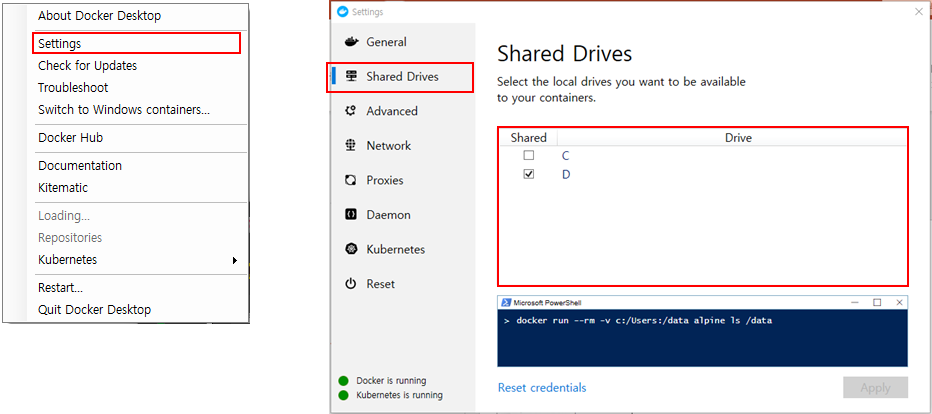Click the Kubernetes wheel icon
The height and width of the screenshot is (414, 932).
click(351, 249)
